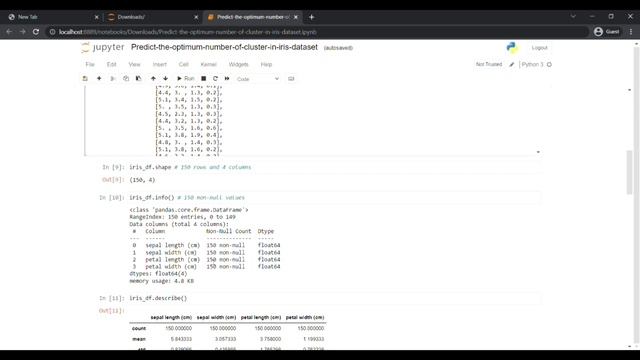Close the Downloads/ browser tab

point(196,17)
